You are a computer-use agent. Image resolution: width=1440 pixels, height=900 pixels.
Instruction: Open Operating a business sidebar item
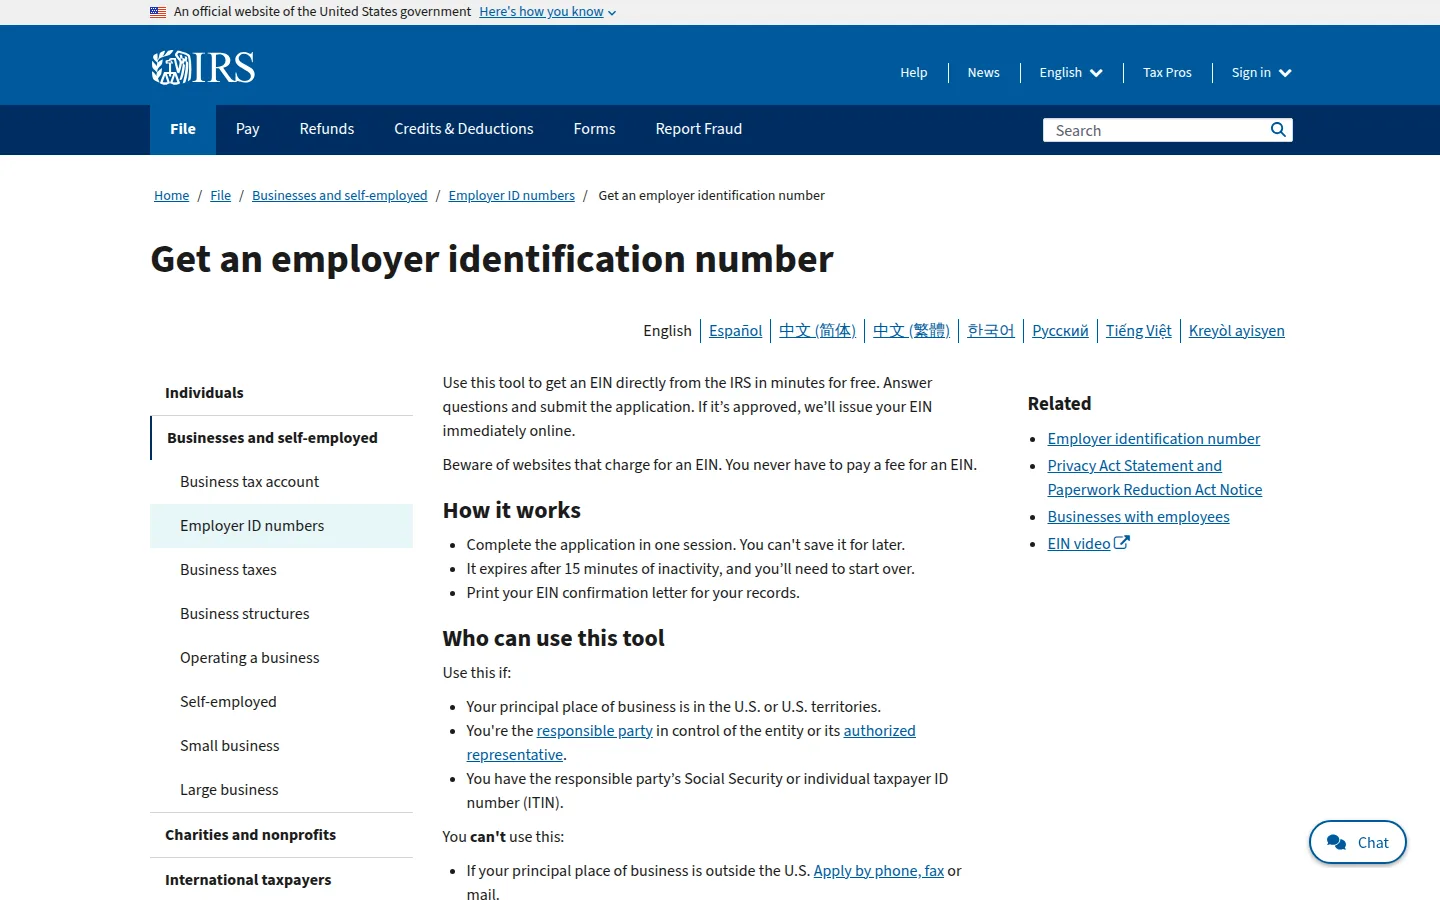[x=281, y=658]
